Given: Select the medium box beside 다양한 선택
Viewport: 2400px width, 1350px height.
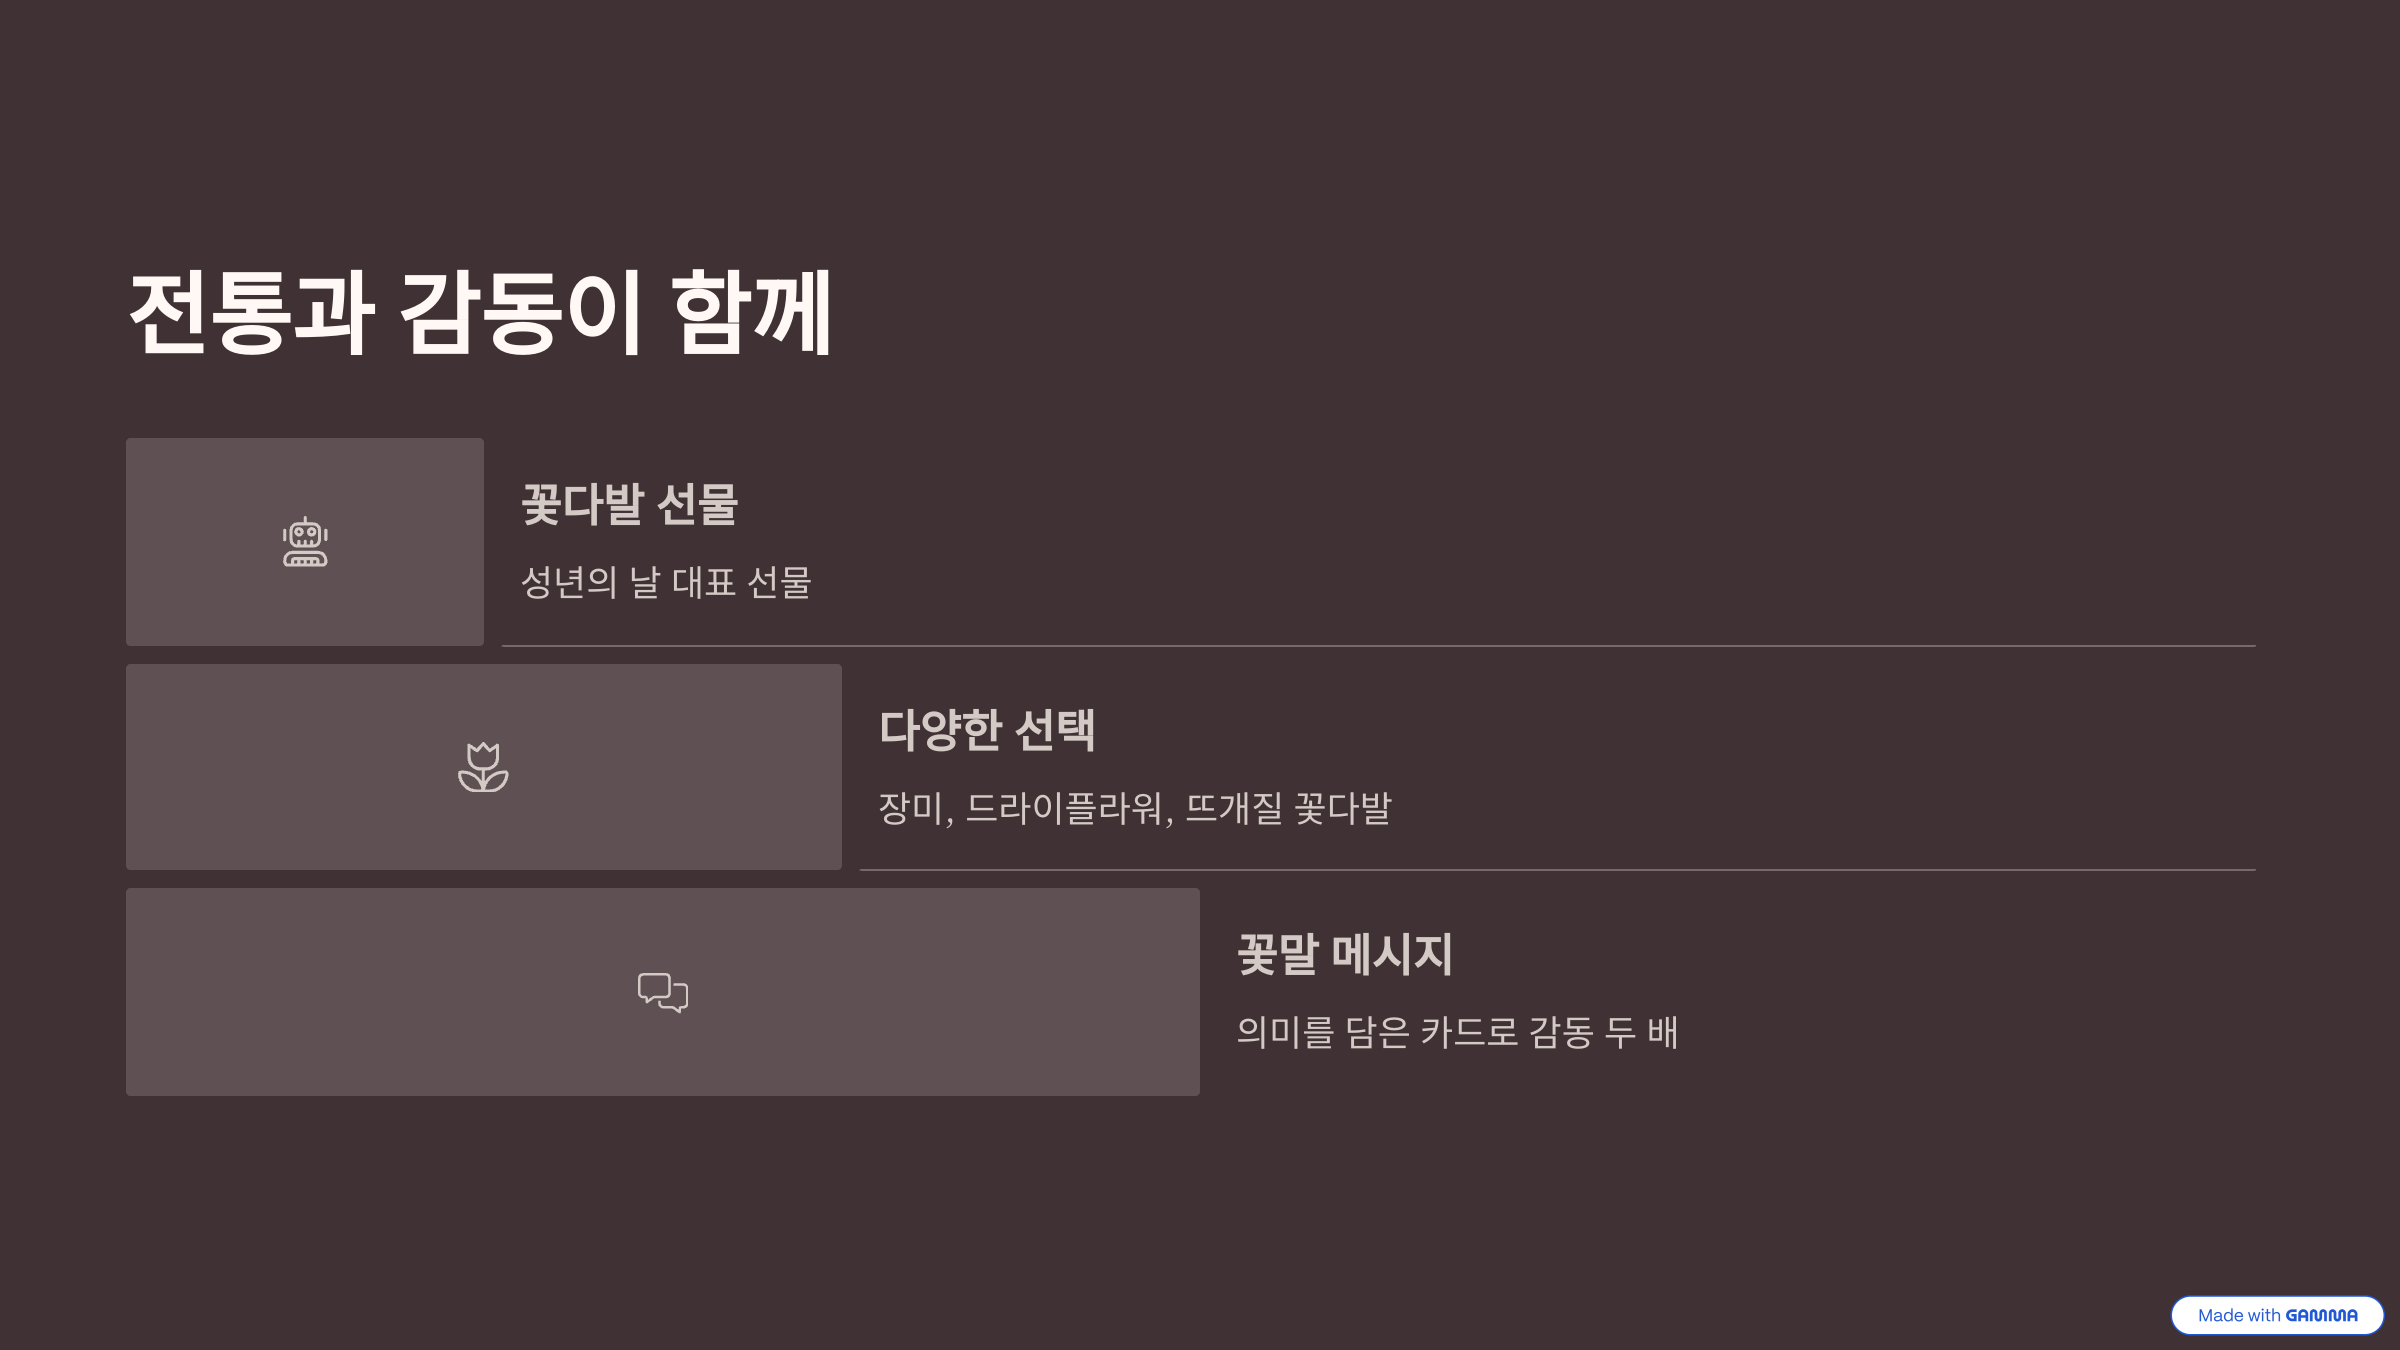Looking at the screenshot, I should click(x=484, y=767).
